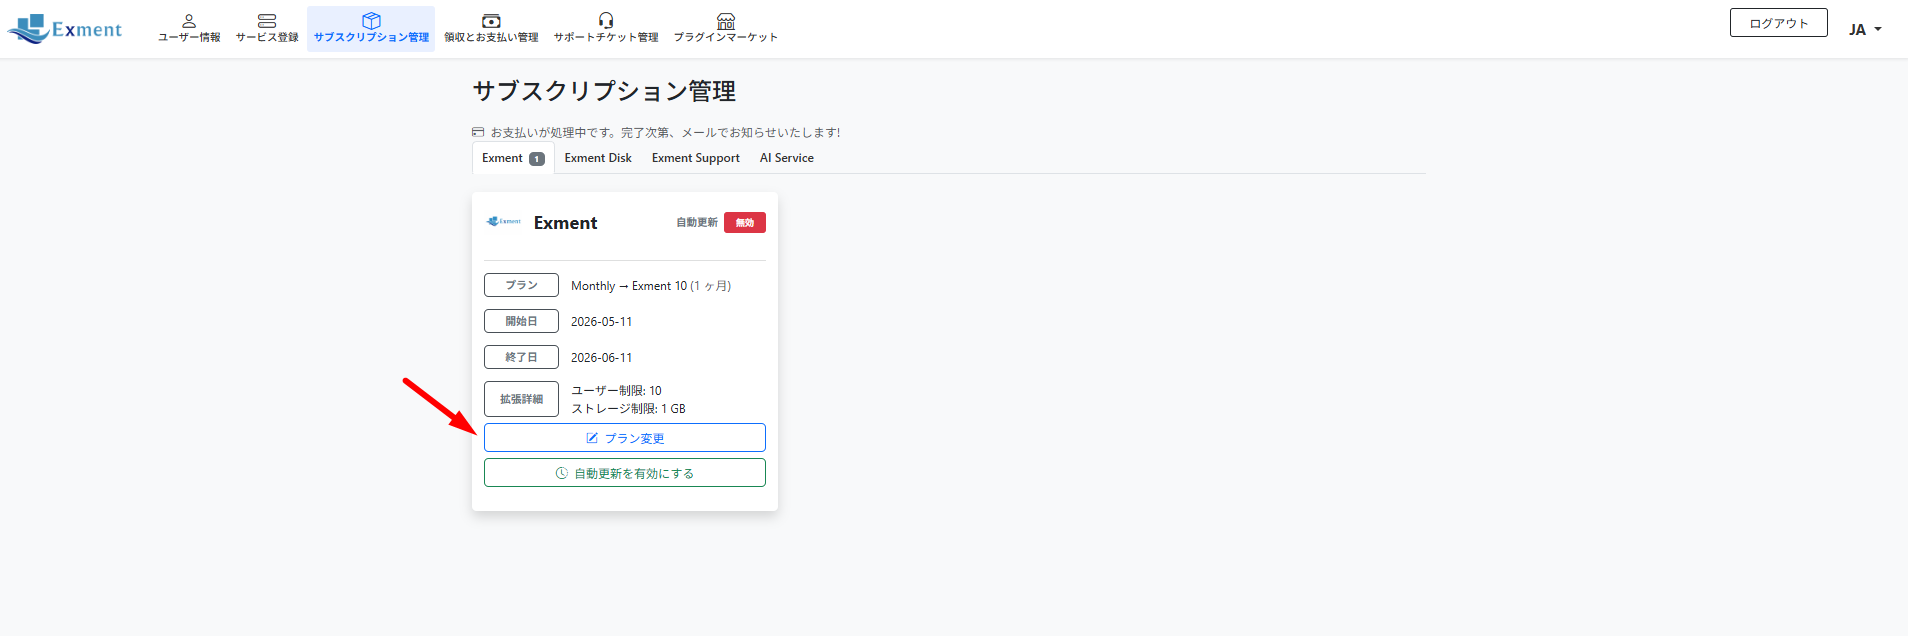Click the 終了日 label box
This screenshot has height=636, width=1908.
click(521, 357)
